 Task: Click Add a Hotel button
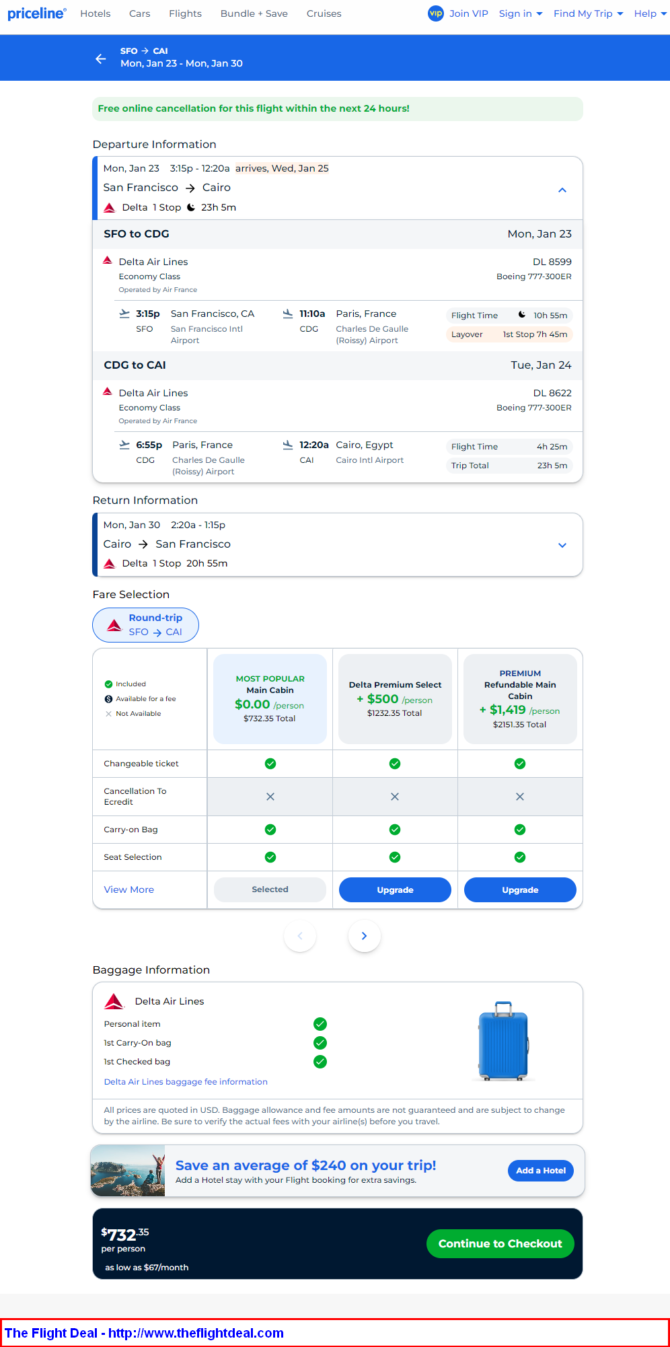(541, 1170)
